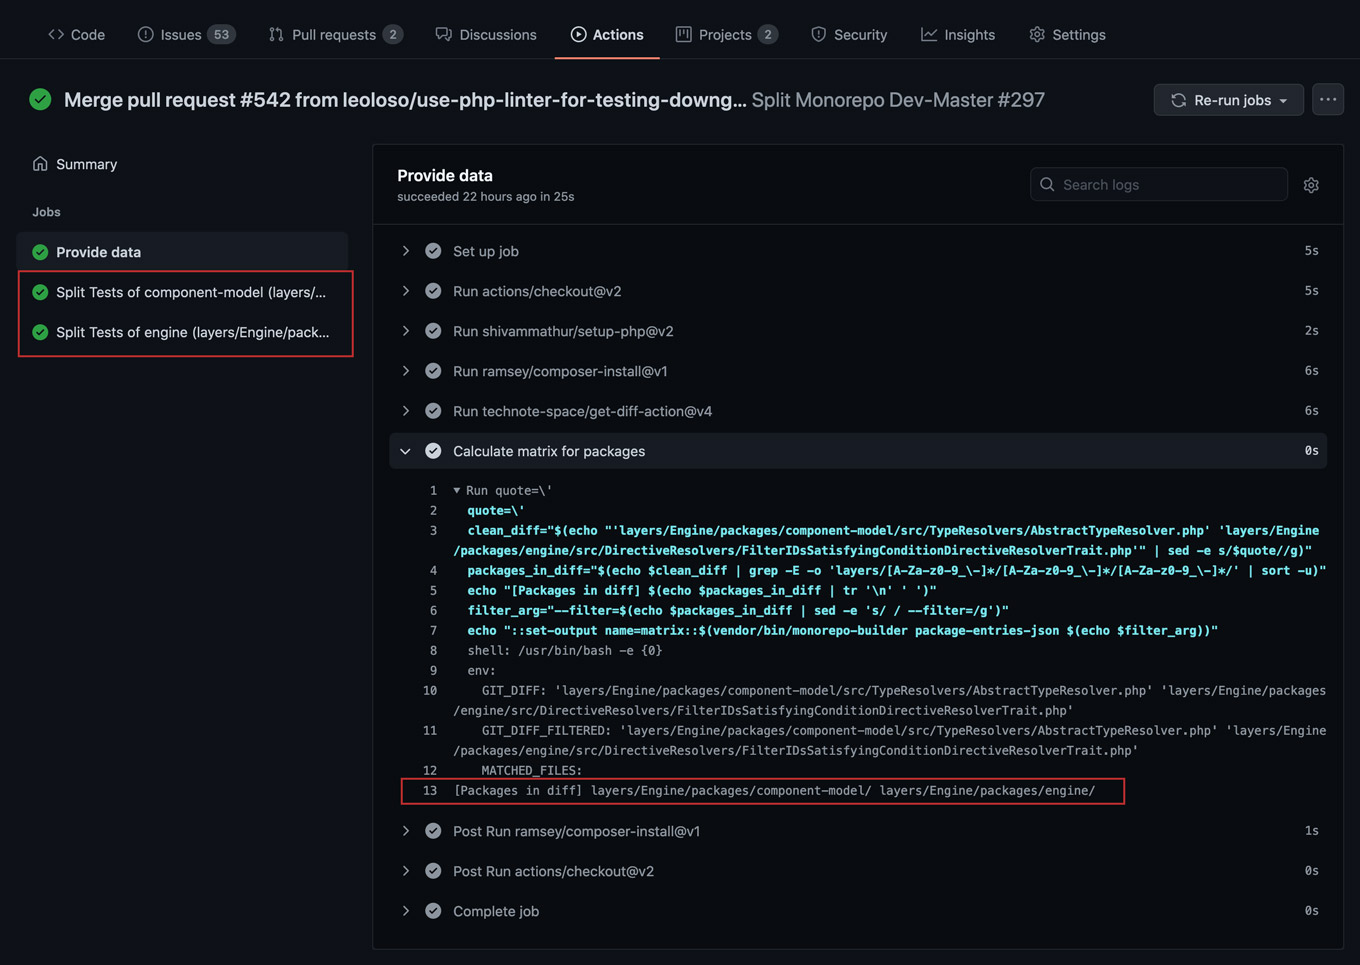Click log line number 10

pyautogui.click(x=430, y=691)
